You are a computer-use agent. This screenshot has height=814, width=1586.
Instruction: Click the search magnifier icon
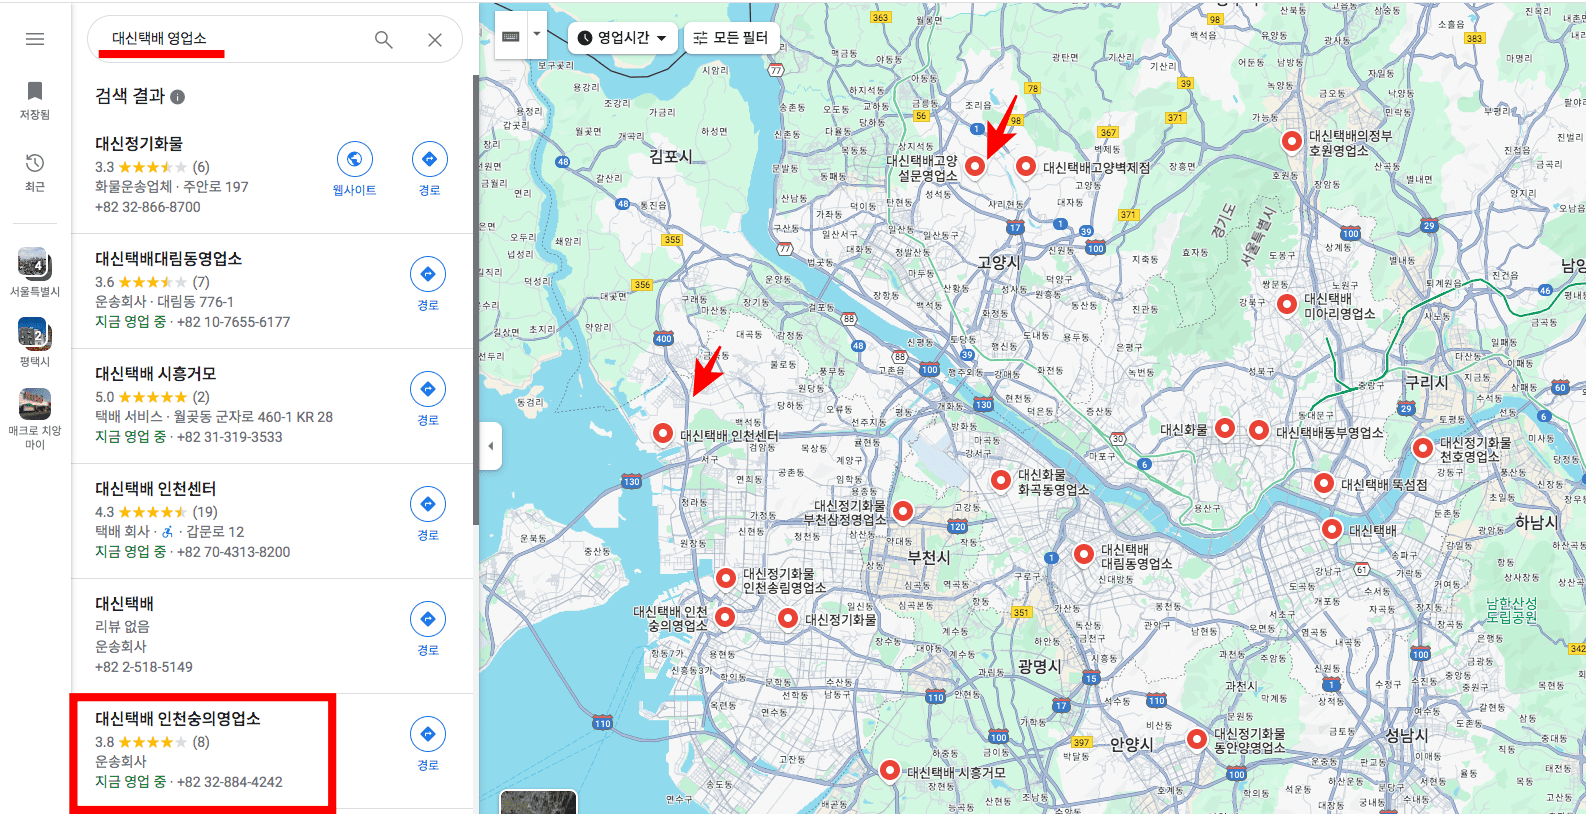383,40
